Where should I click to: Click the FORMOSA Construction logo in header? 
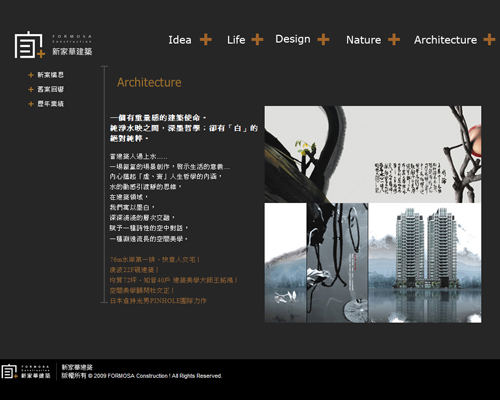click(x=53, y=45)
